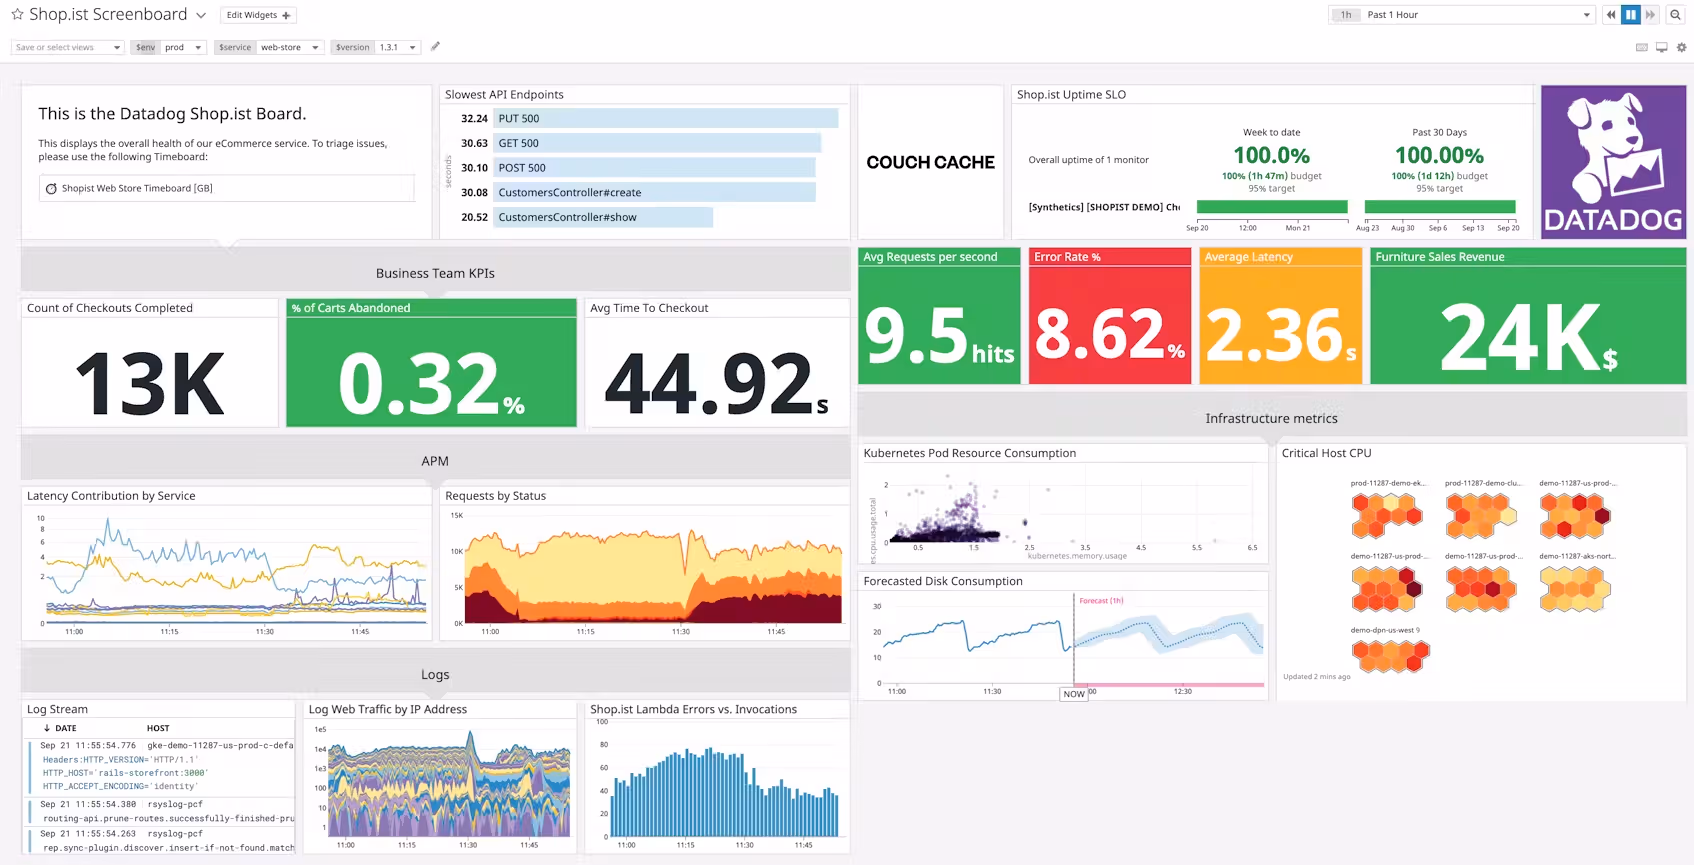1694x865 pixels.
Task: Open the $service web-store variable dropdown
Action: 269,47
